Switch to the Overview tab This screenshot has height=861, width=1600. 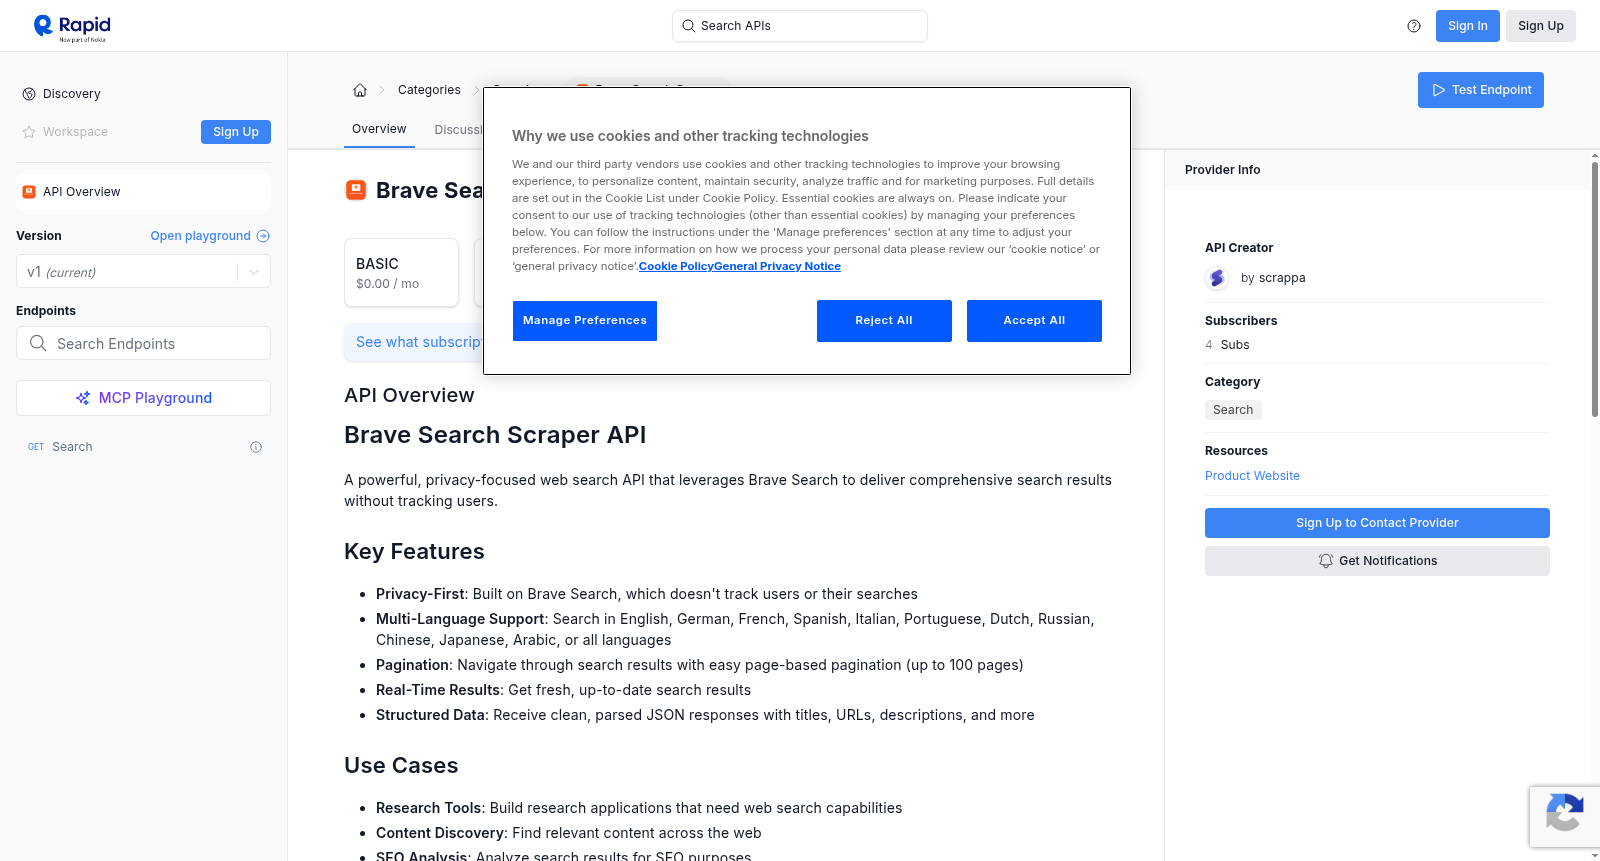[x=379, y=129]
